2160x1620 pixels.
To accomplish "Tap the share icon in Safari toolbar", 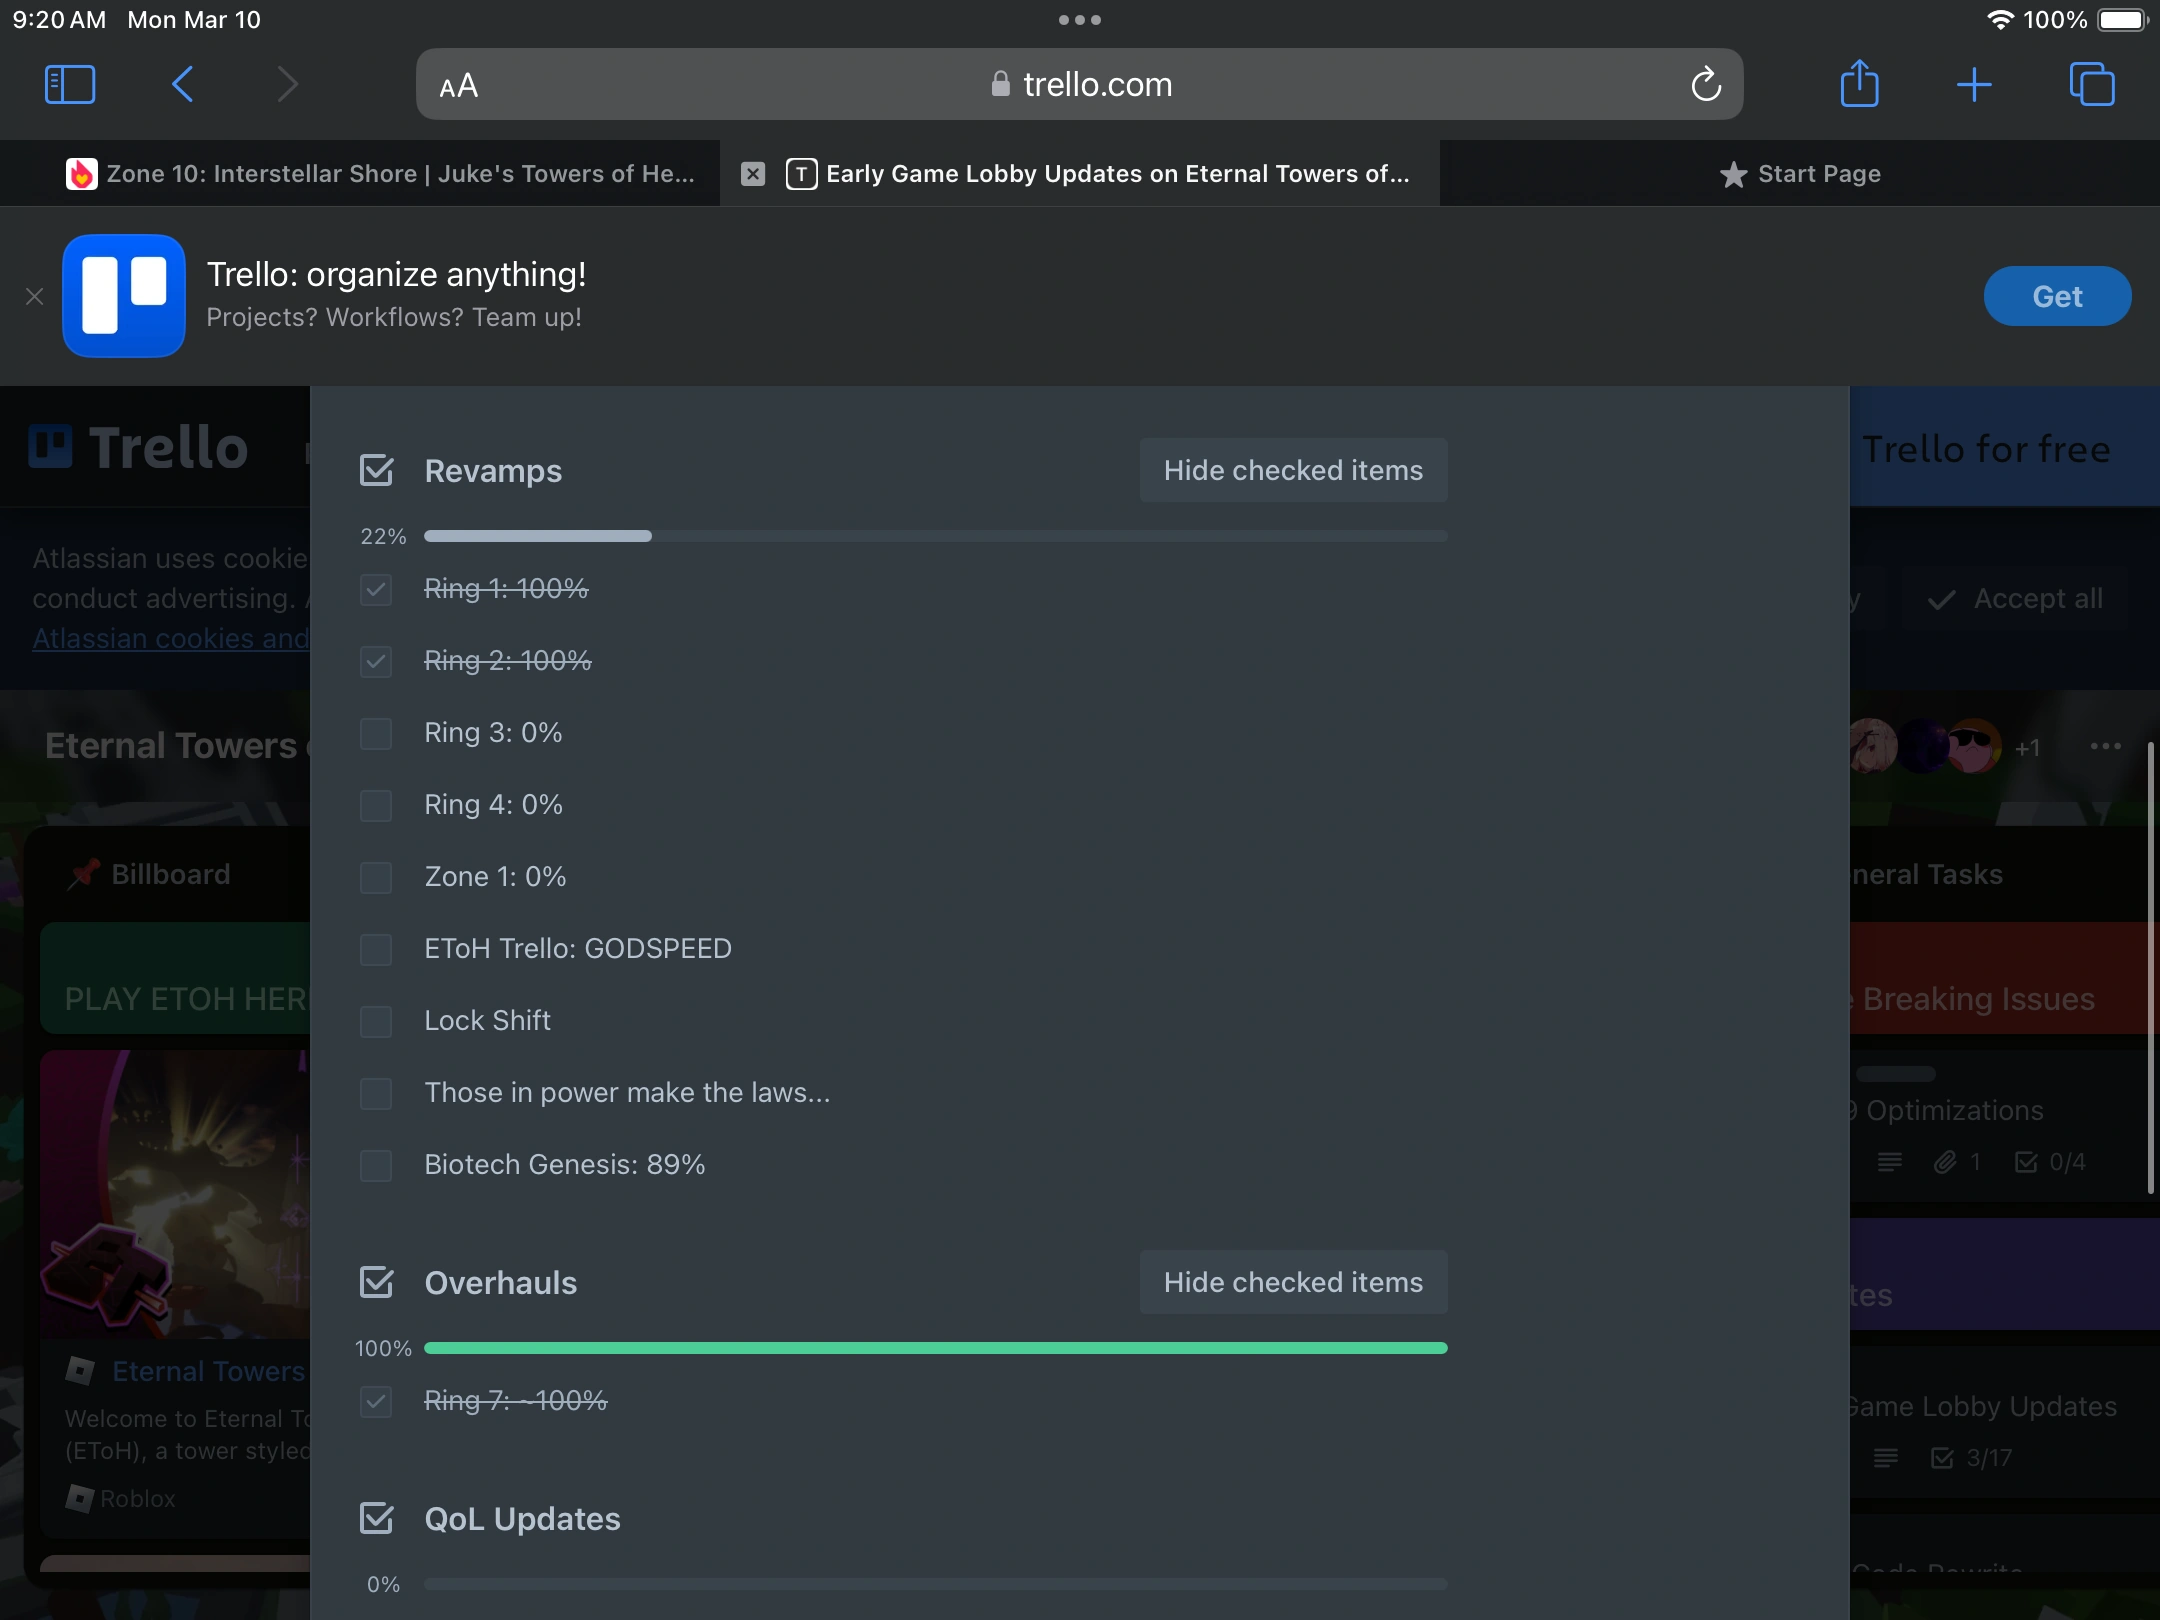I will coord(1859,84).
